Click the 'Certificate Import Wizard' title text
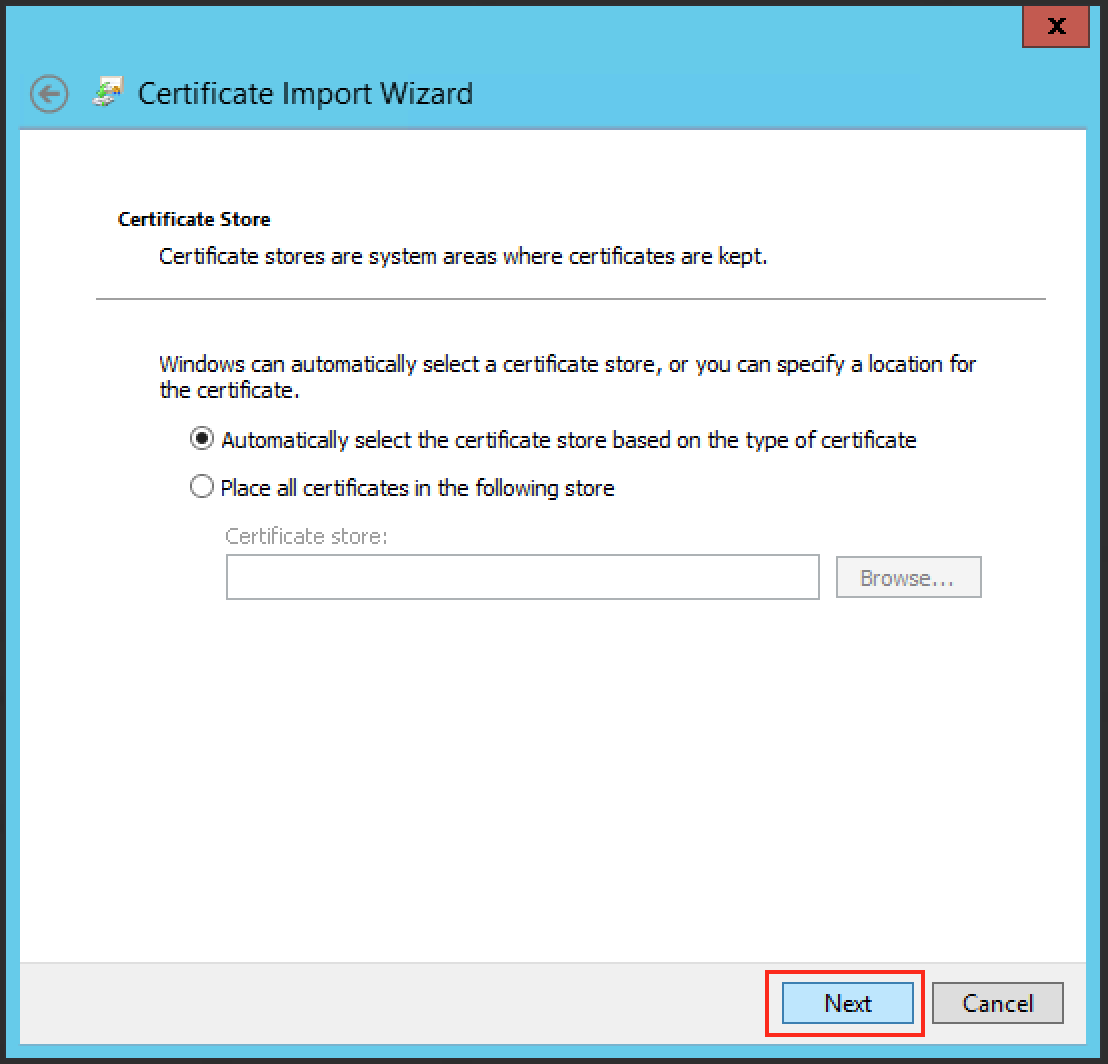Image resolution: width=1108 pixels, height=1064 pixels. [305, 94]
